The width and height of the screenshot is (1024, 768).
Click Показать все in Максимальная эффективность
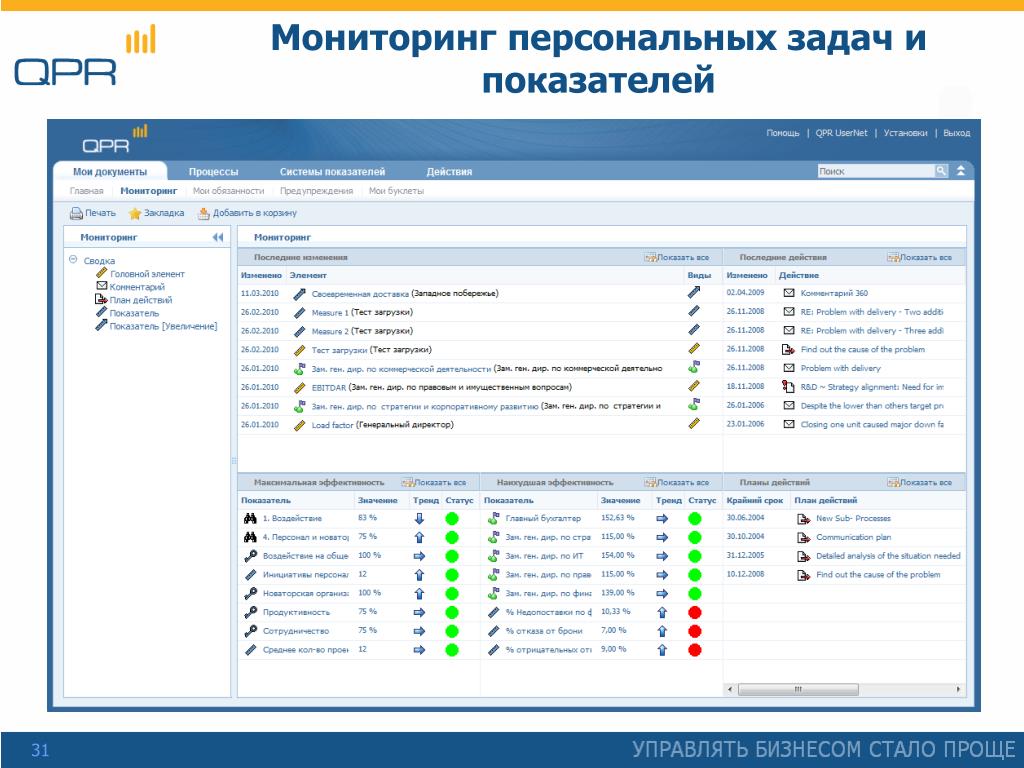434,483
